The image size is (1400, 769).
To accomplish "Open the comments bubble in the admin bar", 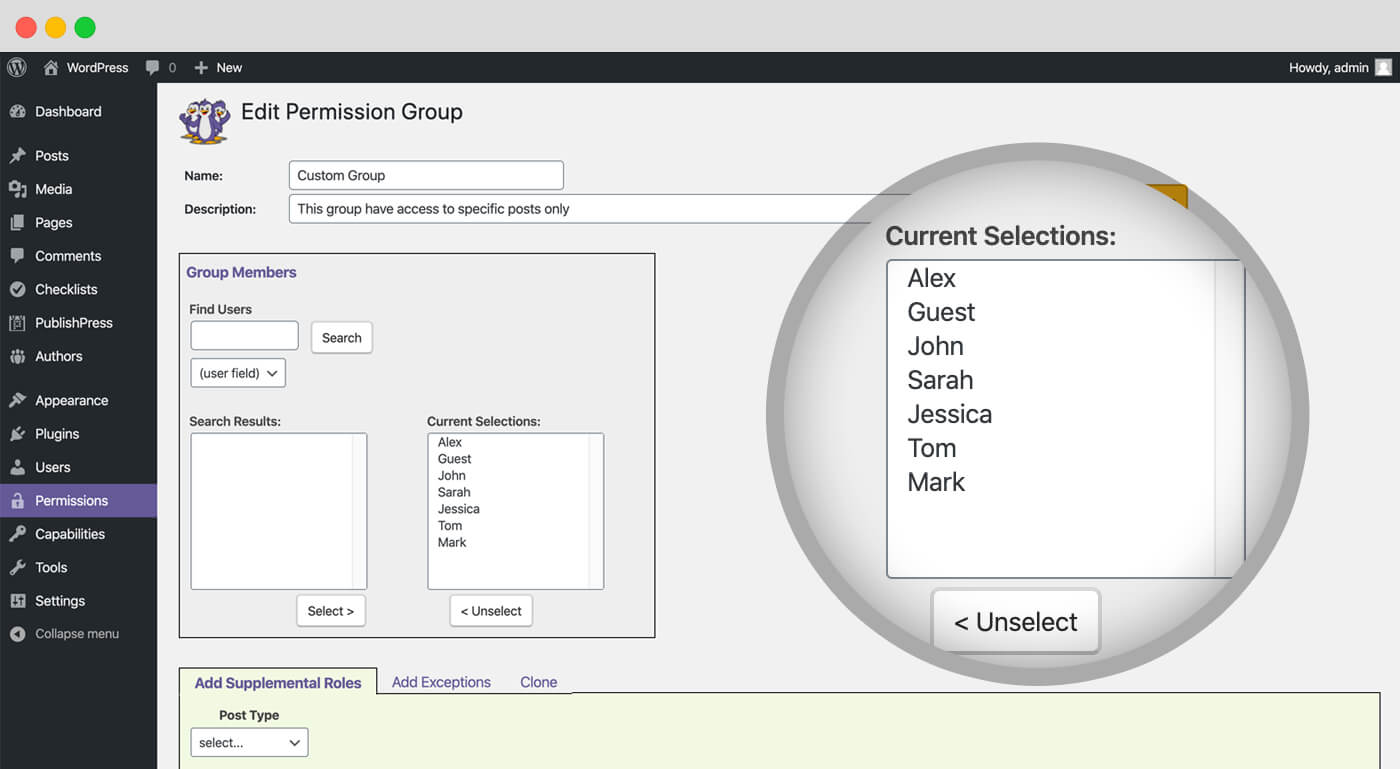I will [x=152, y=68].
